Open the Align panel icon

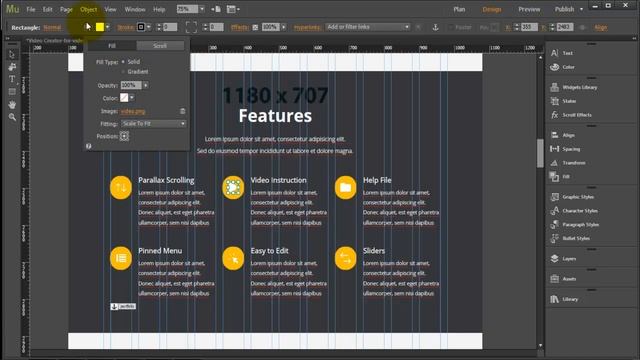coord(554,135)
